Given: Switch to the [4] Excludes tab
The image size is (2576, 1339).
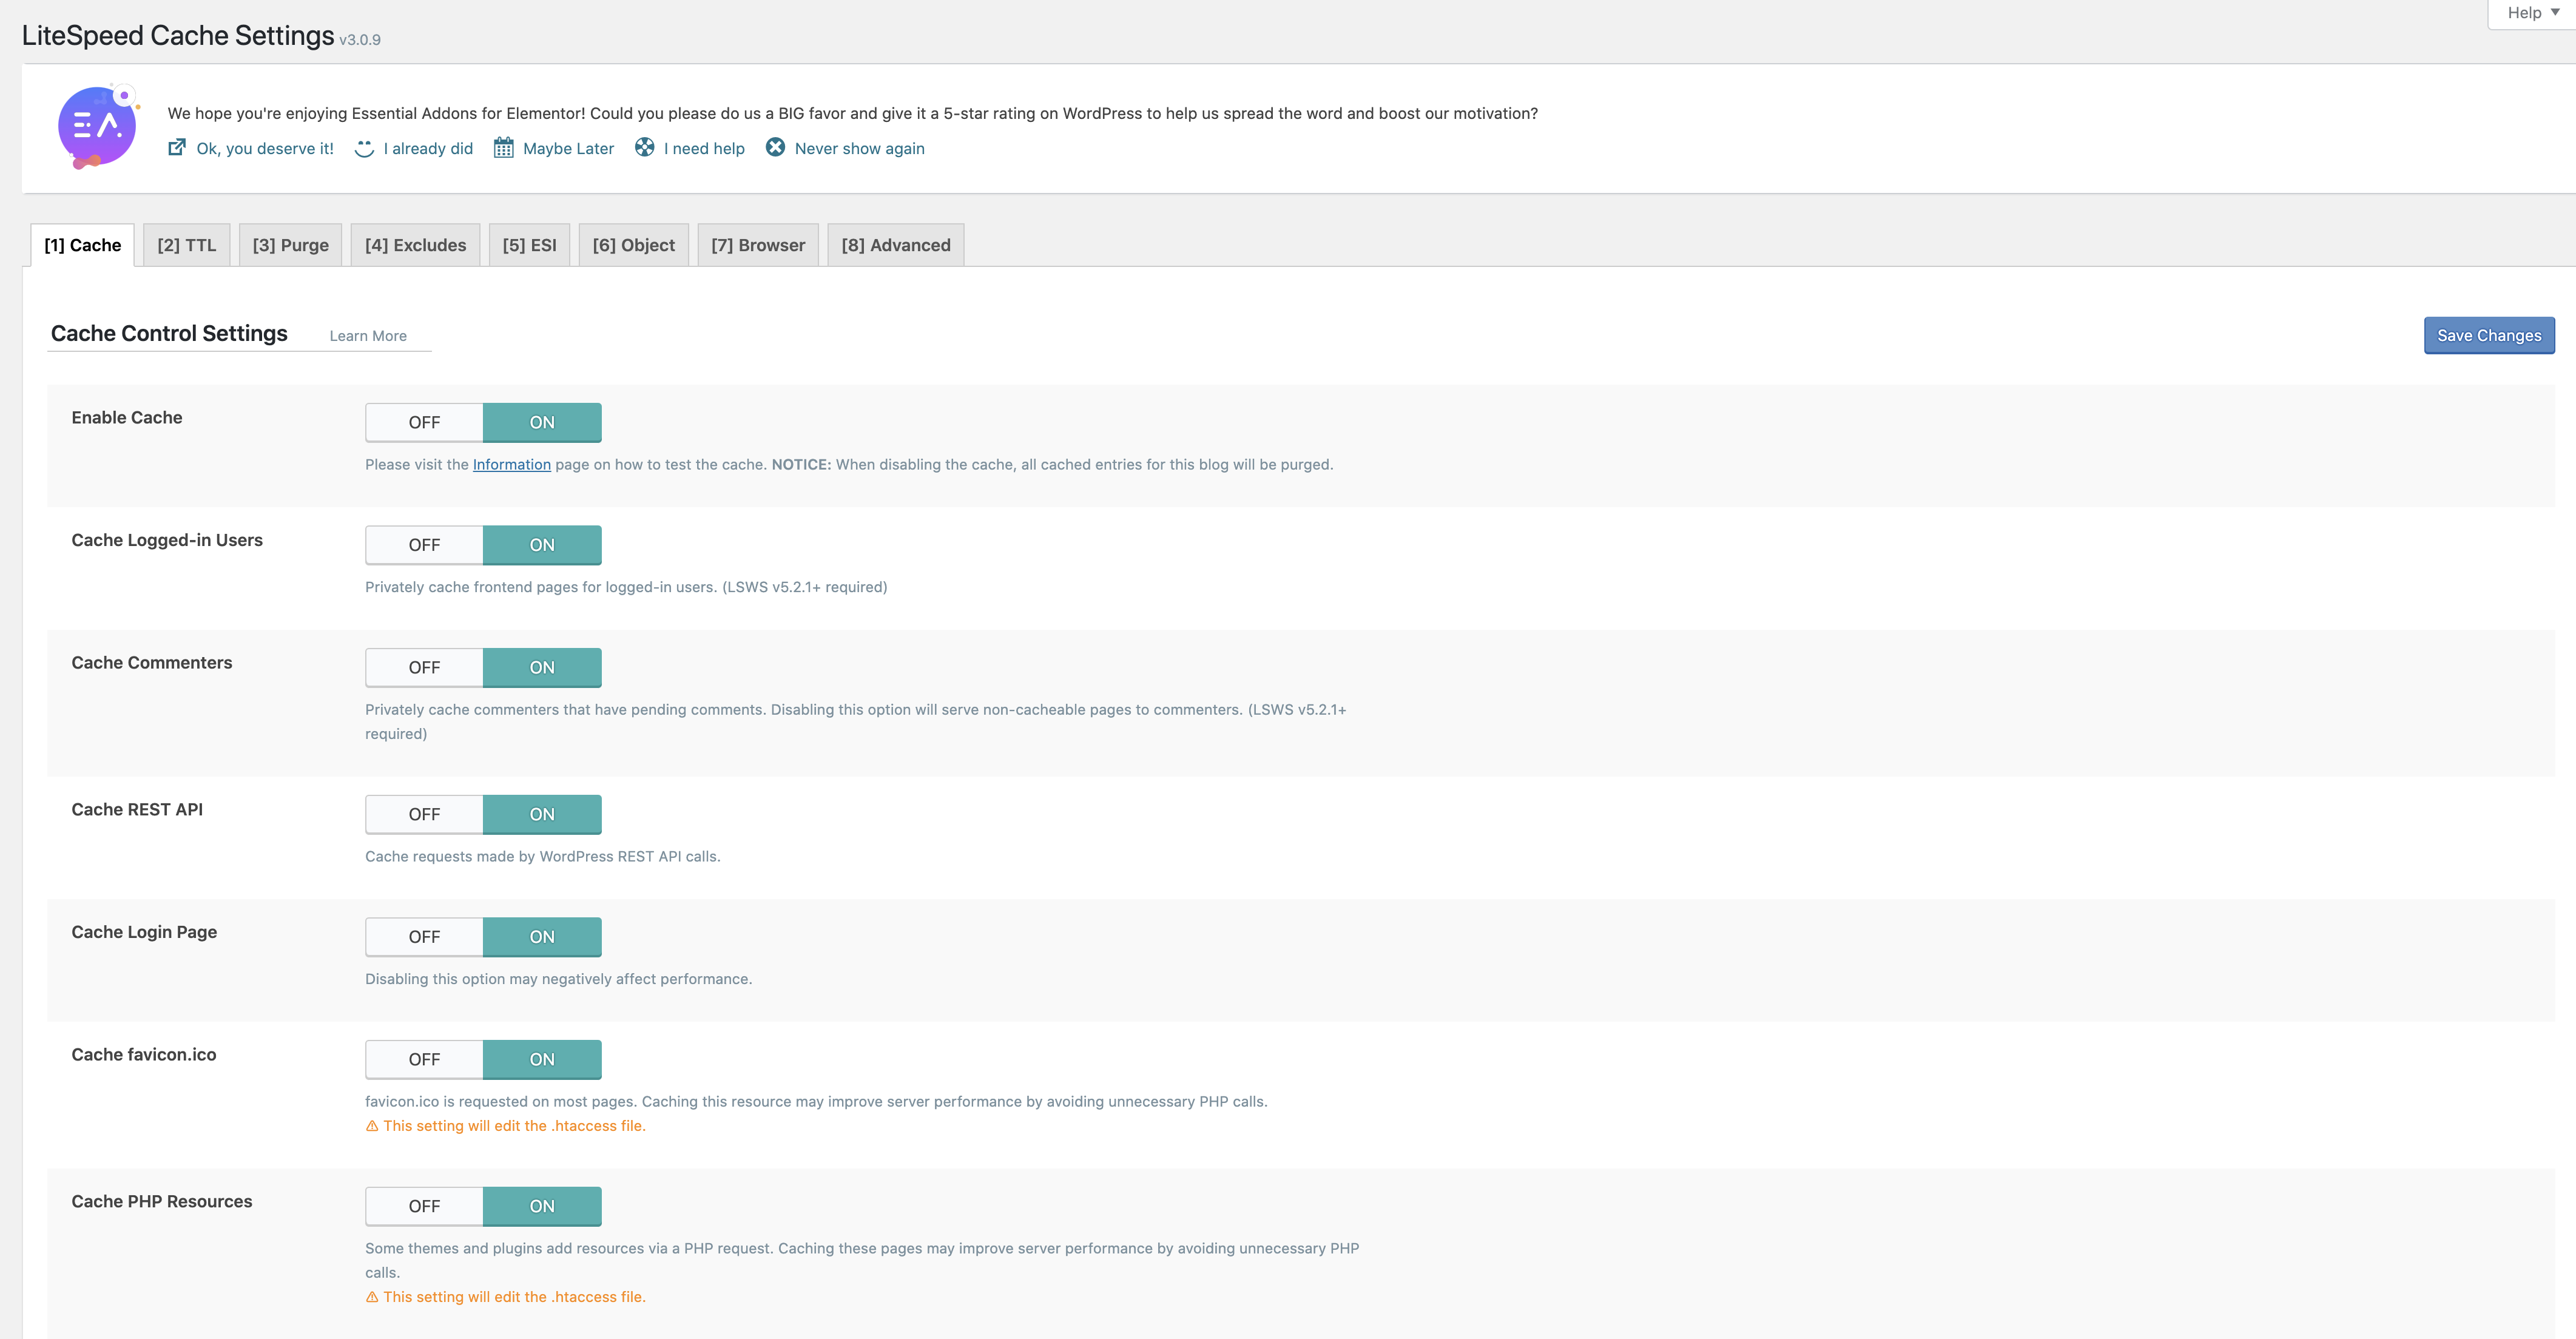Looking at the screenshot, I should 415,245.
